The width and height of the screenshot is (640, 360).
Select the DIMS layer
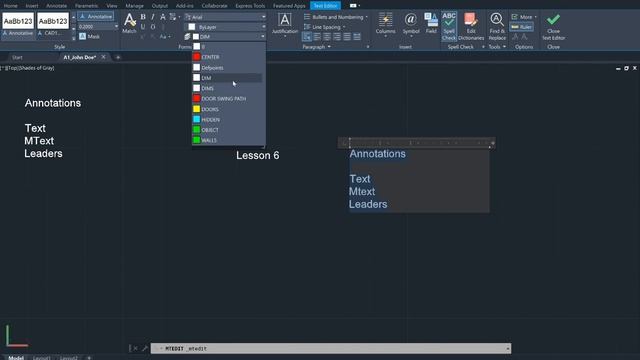229,88
